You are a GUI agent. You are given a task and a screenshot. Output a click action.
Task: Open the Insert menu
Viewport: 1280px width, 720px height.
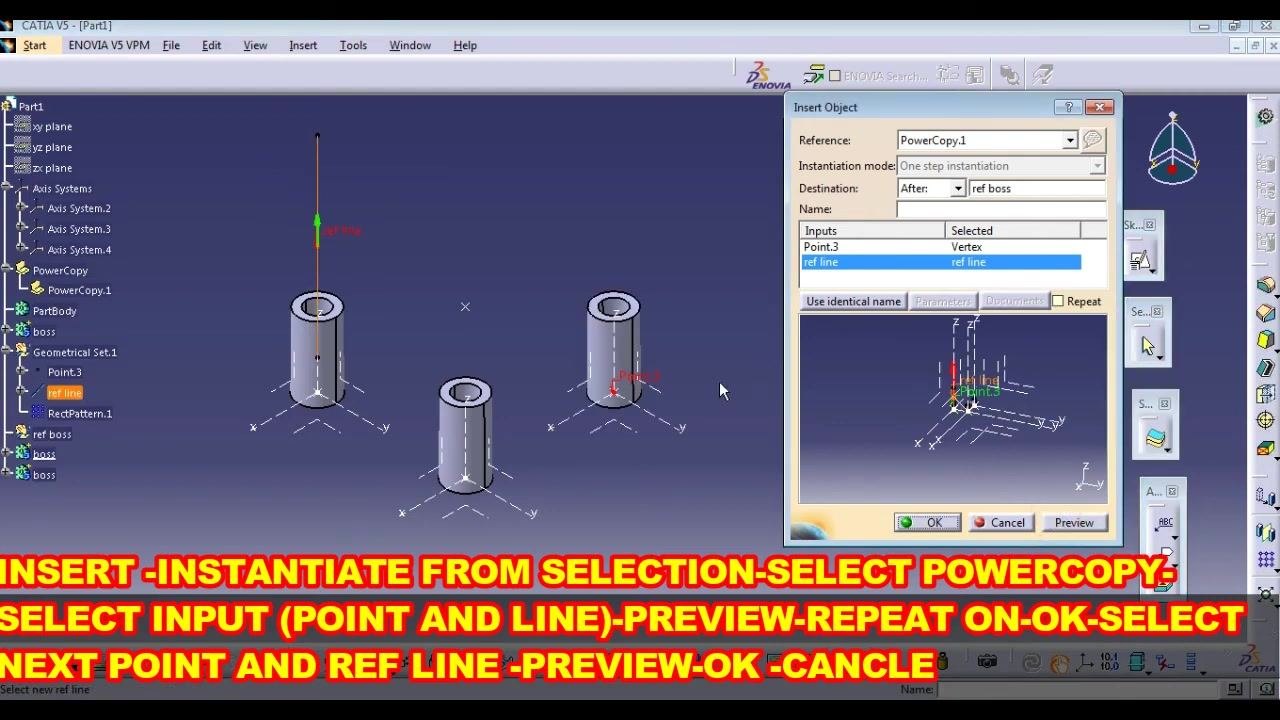[303, 45]
